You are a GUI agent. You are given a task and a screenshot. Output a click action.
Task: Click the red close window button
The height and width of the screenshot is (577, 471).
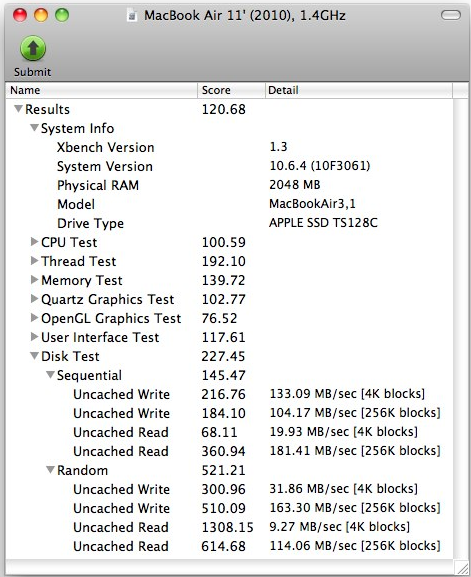click(x=20, y=15)
